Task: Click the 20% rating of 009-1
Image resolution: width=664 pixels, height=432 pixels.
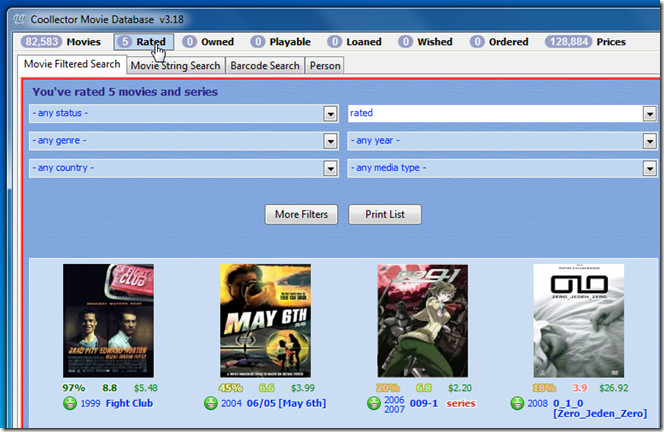Action: pyautogui.click(x=387, y=388)
